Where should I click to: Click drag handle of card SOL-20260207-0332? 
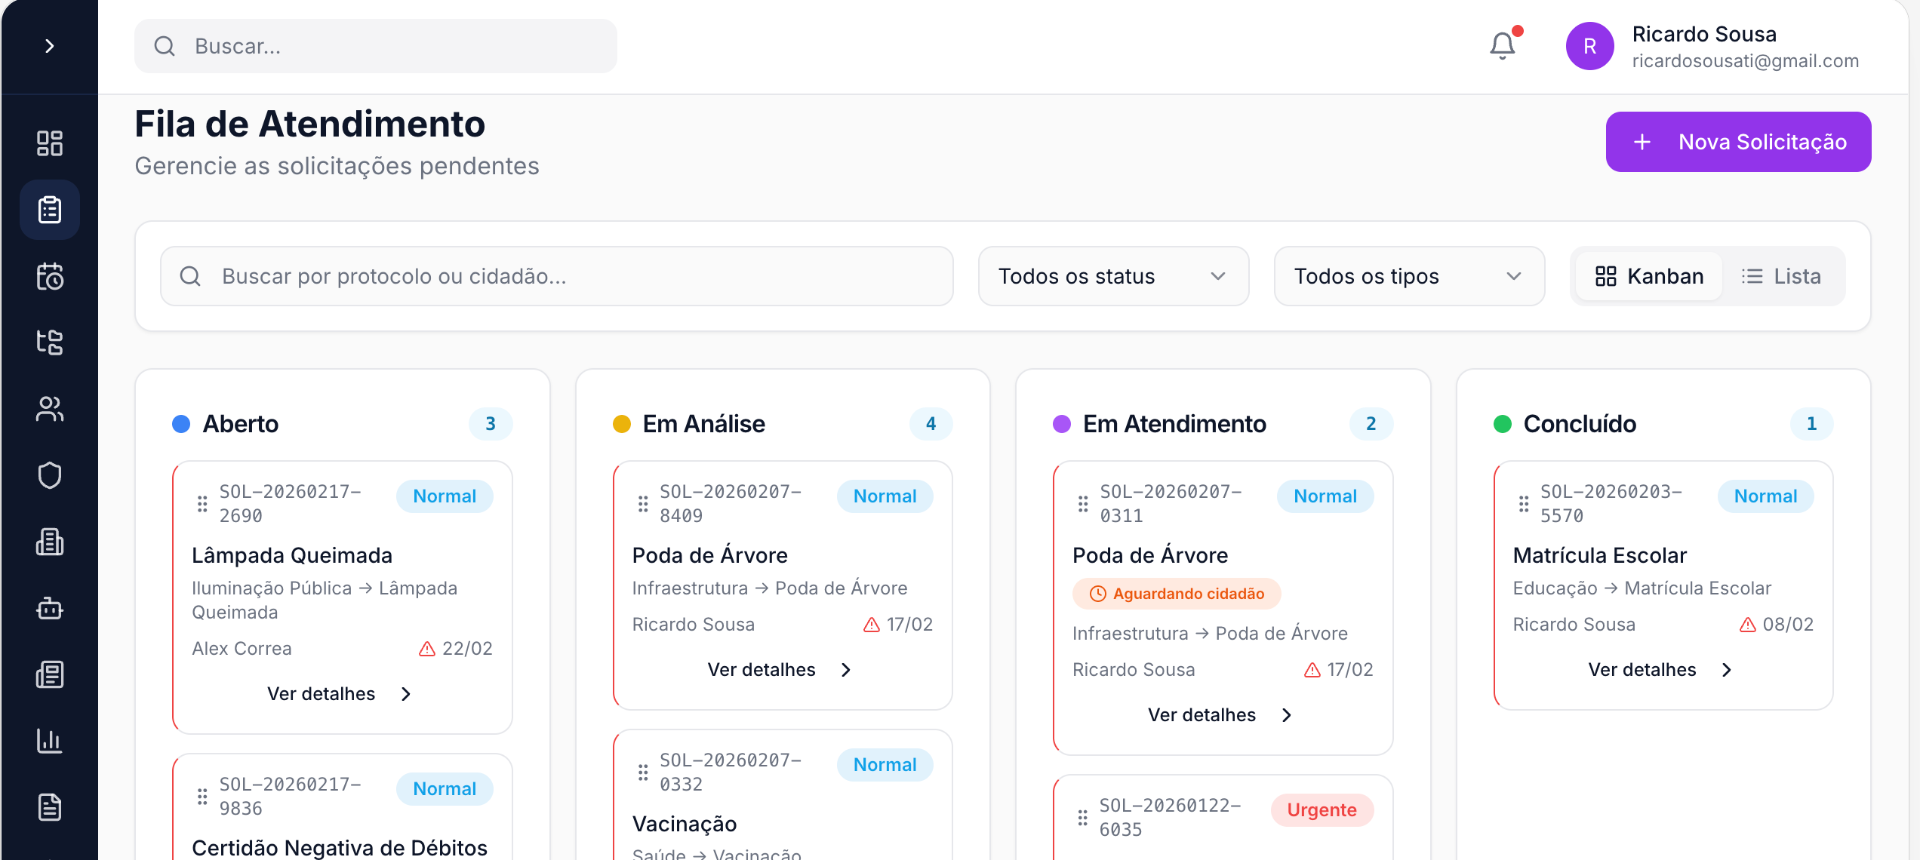point(643,772)
